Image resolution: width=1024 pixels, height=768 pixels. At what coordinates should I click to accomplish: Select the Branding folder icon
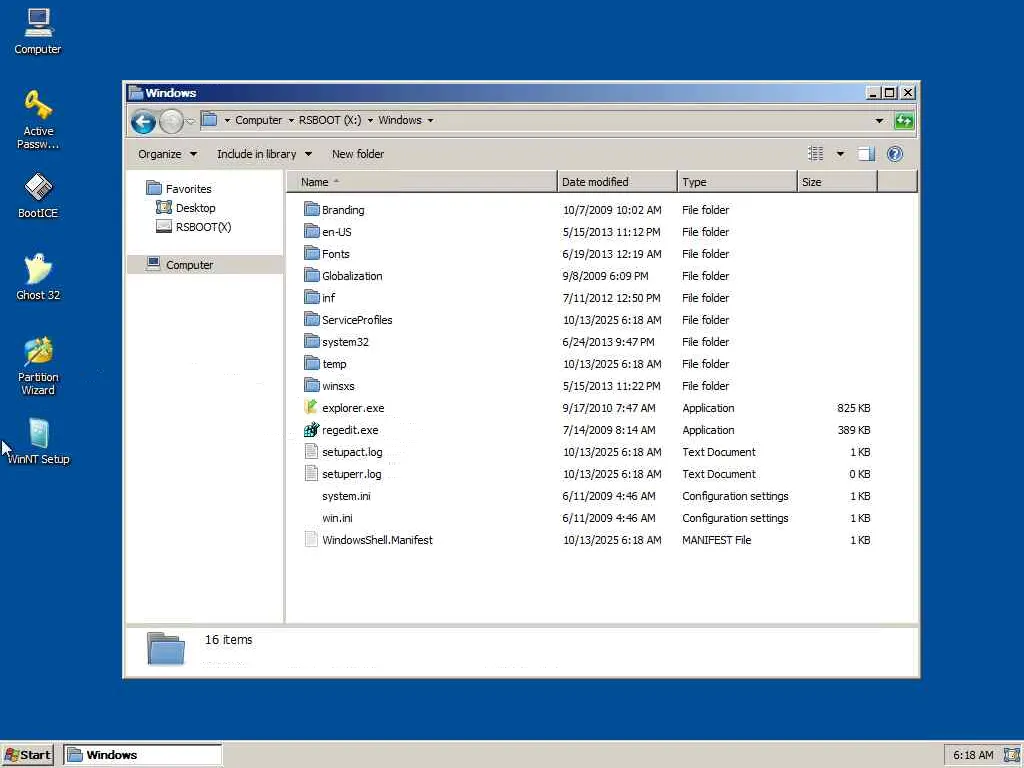(x=312, y=209)
